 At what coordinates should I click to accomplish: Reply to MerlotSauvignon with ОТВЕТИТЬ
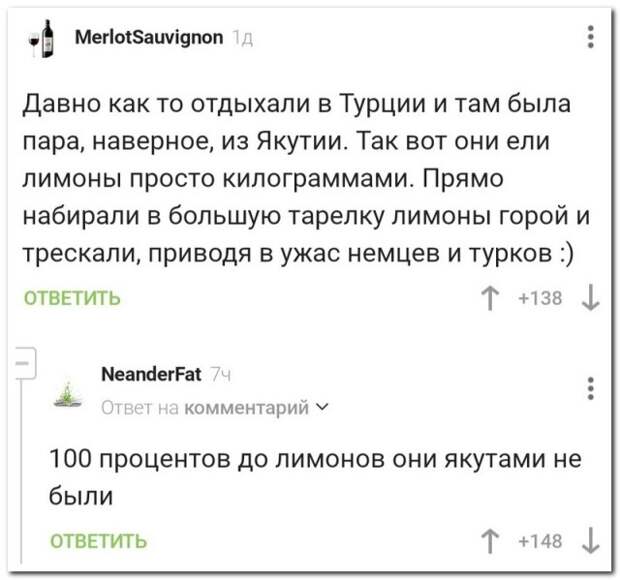(72, 298)
